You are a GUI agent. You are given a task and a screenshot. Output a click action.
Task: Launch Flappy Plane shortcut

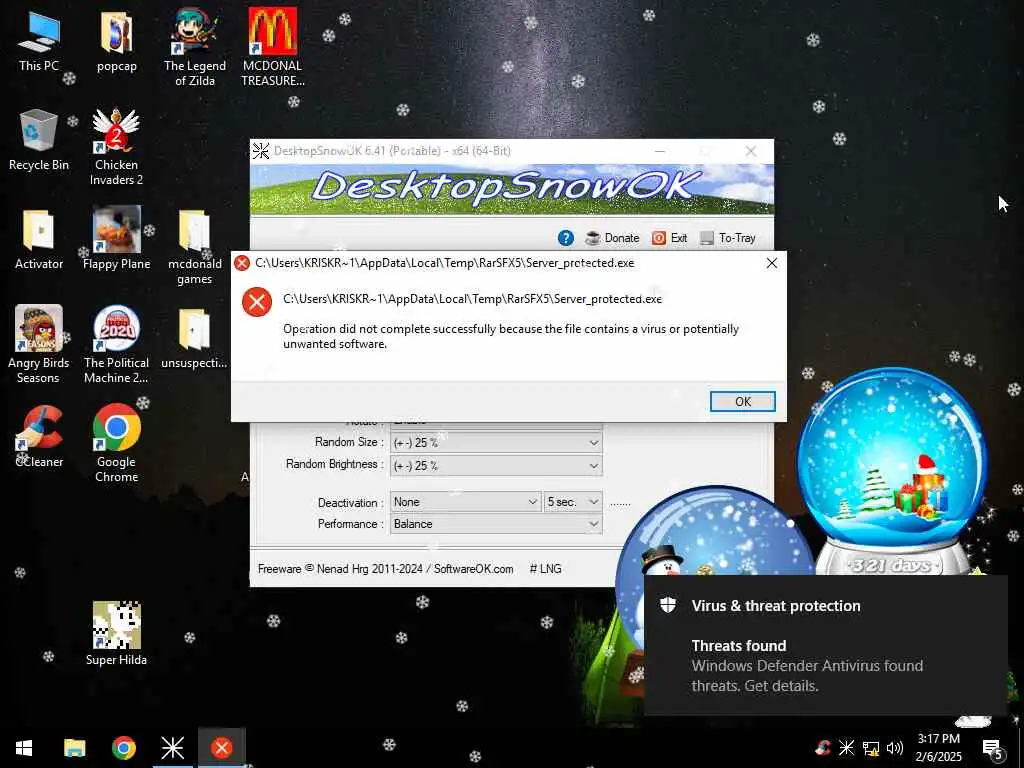116,238
